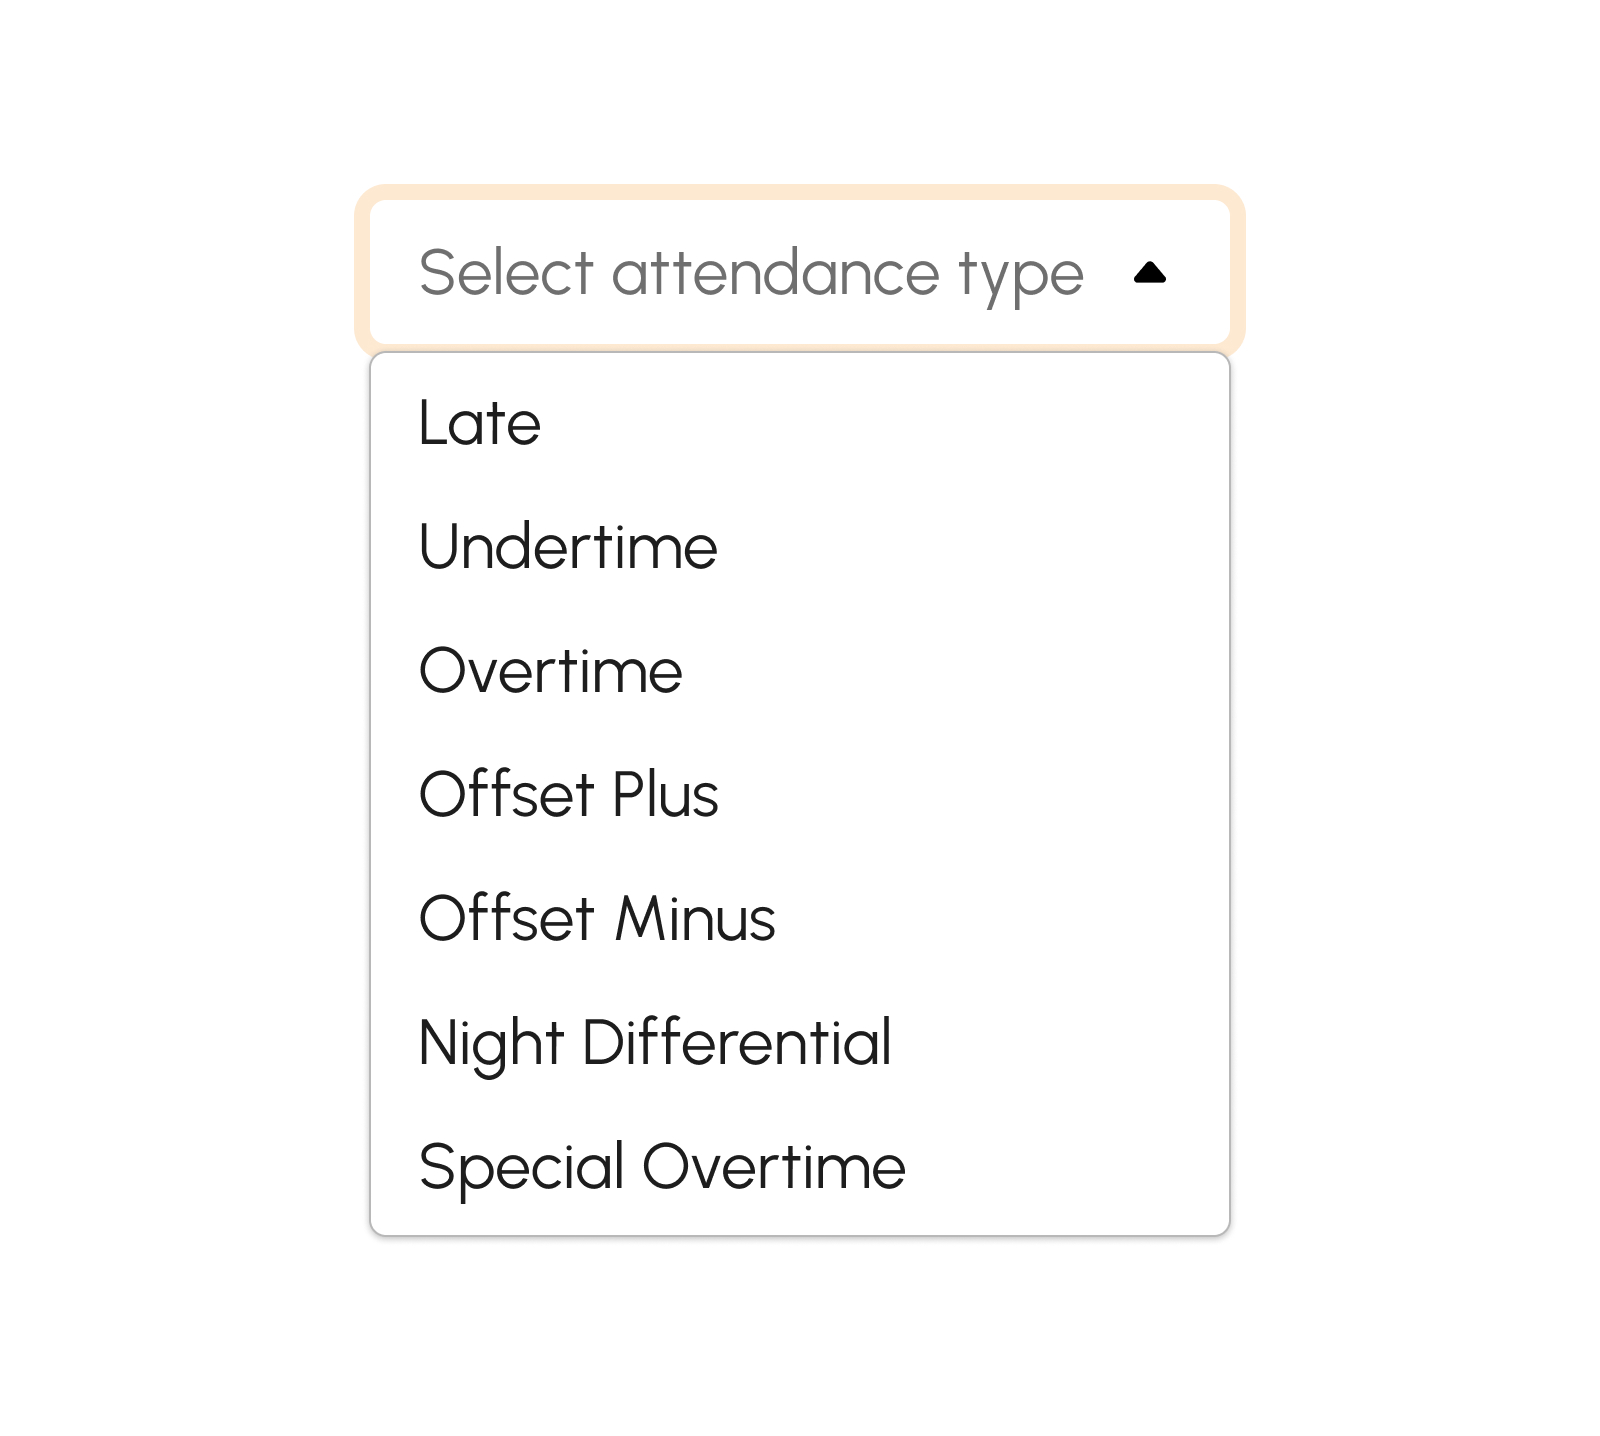Collapse the attendance type dropdown
Viewport: 1600px width, 1436px height.
tap(1150, 272)
